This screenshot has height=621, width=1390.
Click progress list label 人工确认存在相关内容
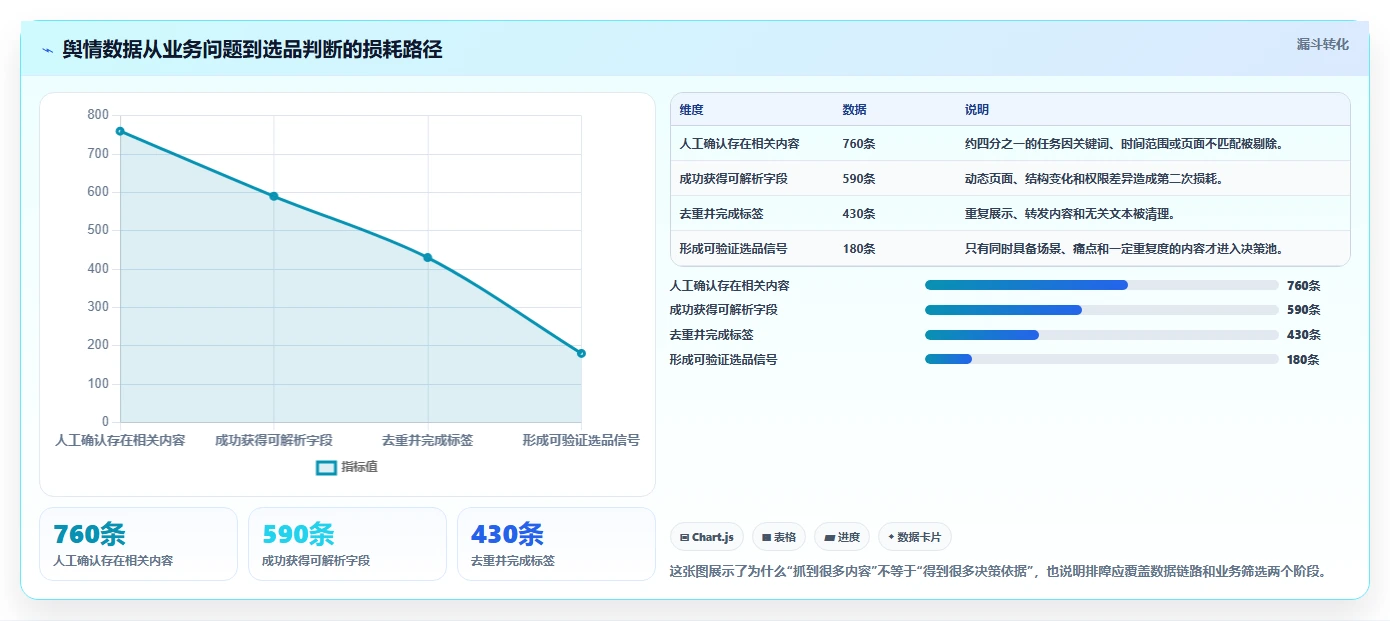pyautogui.click(x=729, y=286)
